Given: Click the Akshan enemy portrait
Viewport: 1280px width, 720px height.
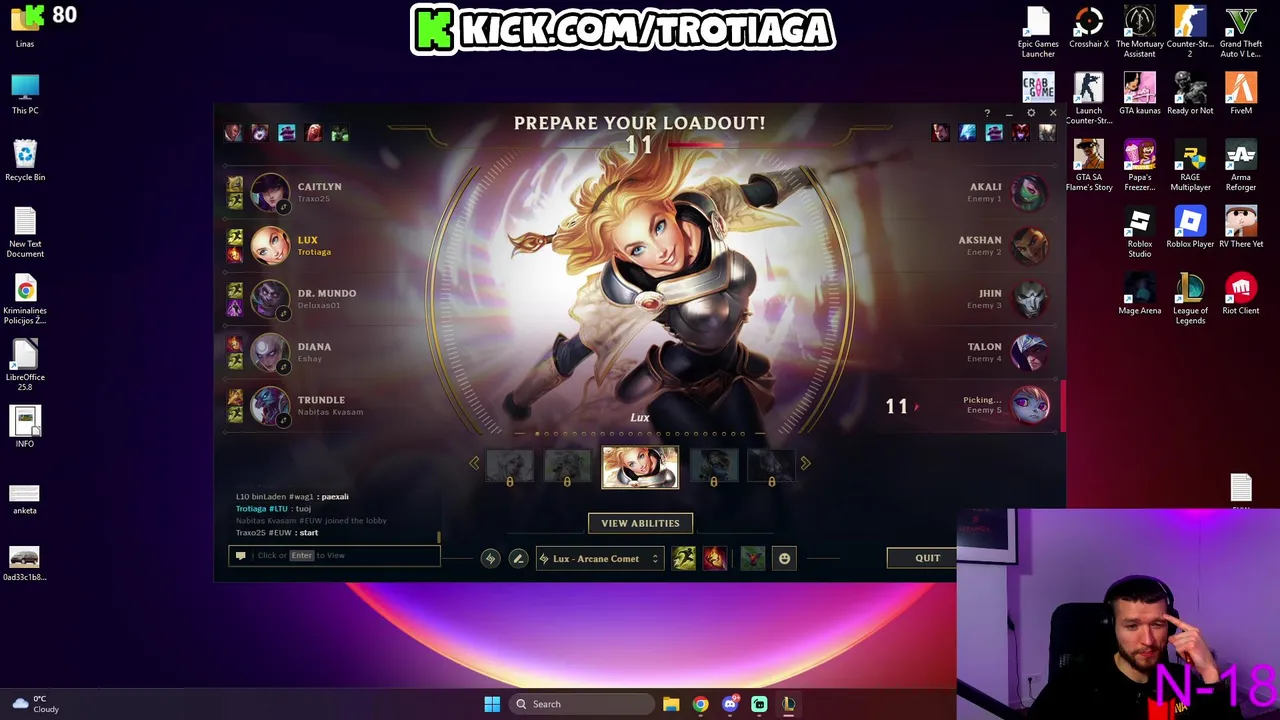Looking at the screenshot, I should tap(1029, 245).
